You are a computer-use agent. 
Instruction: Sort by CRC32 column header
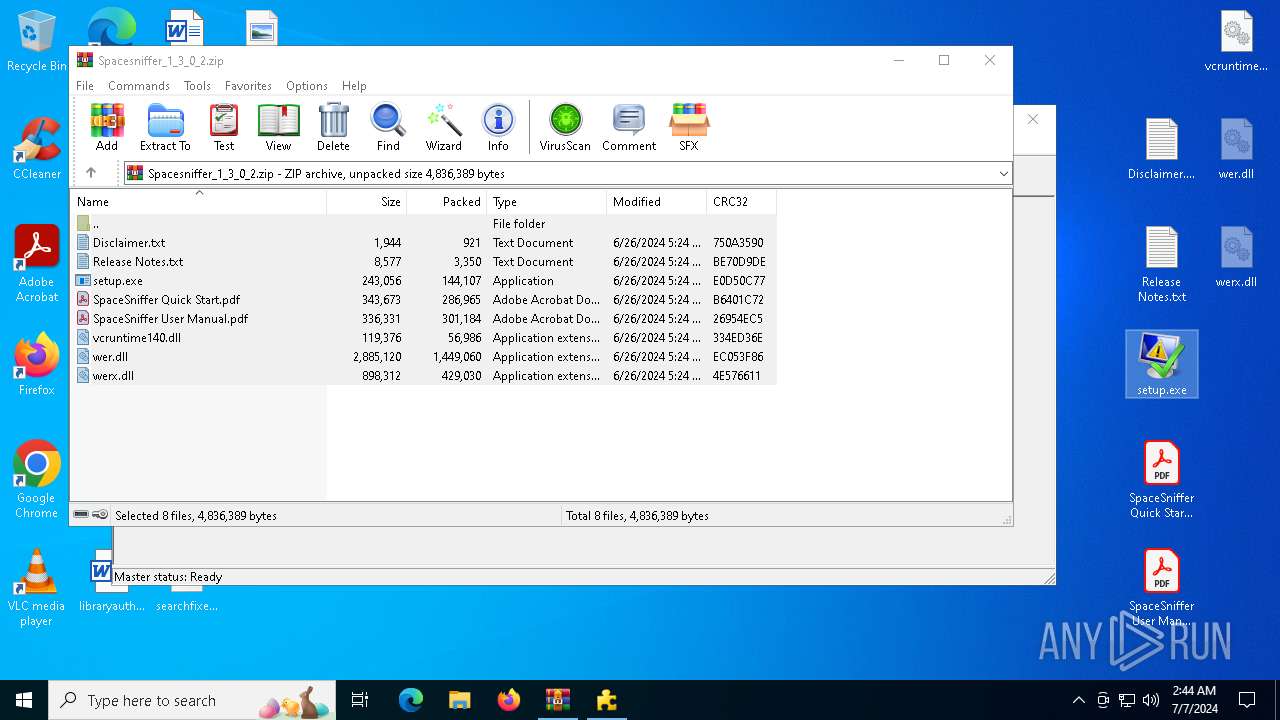click(742, 201)
